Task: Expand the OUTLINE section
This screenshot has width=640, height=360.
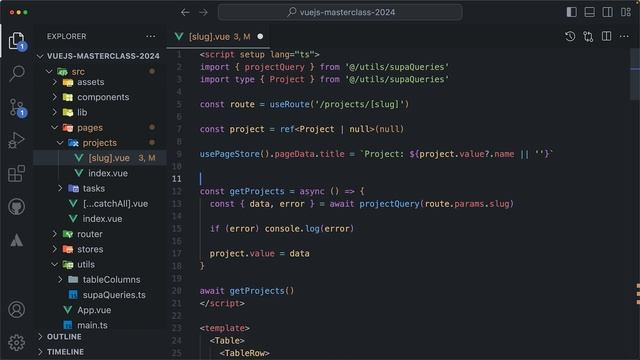Action: coord(40,337)
